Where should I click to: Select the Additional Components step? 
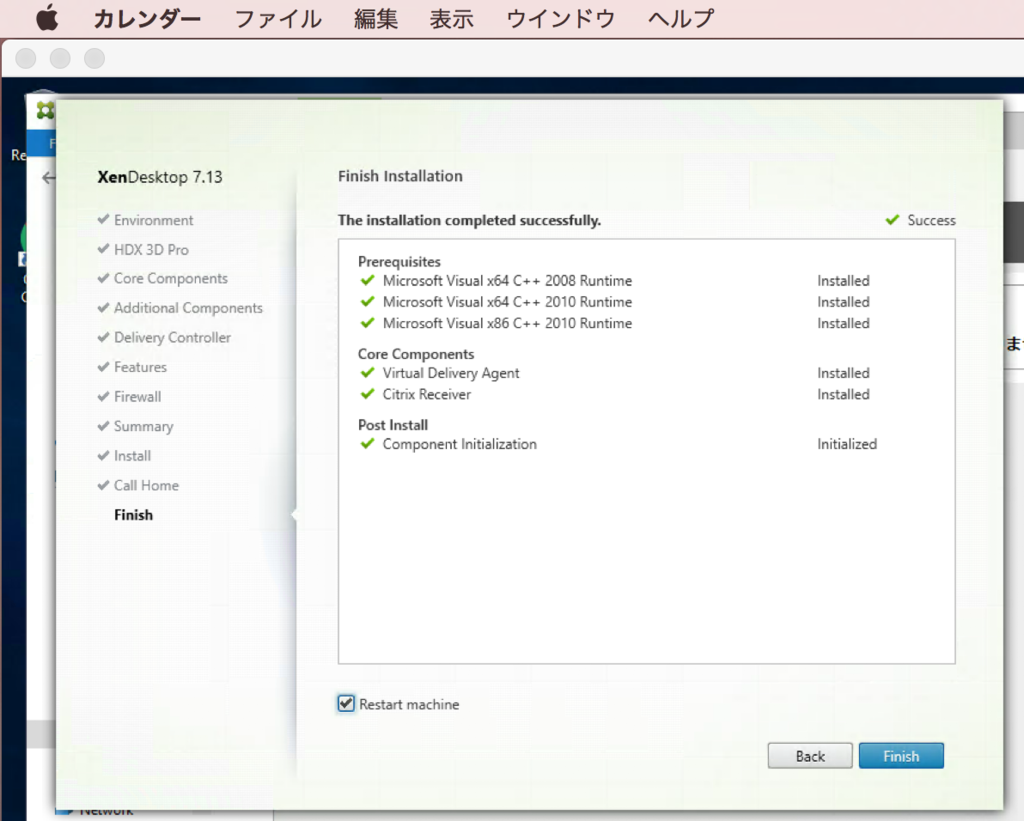coord(188,308)
